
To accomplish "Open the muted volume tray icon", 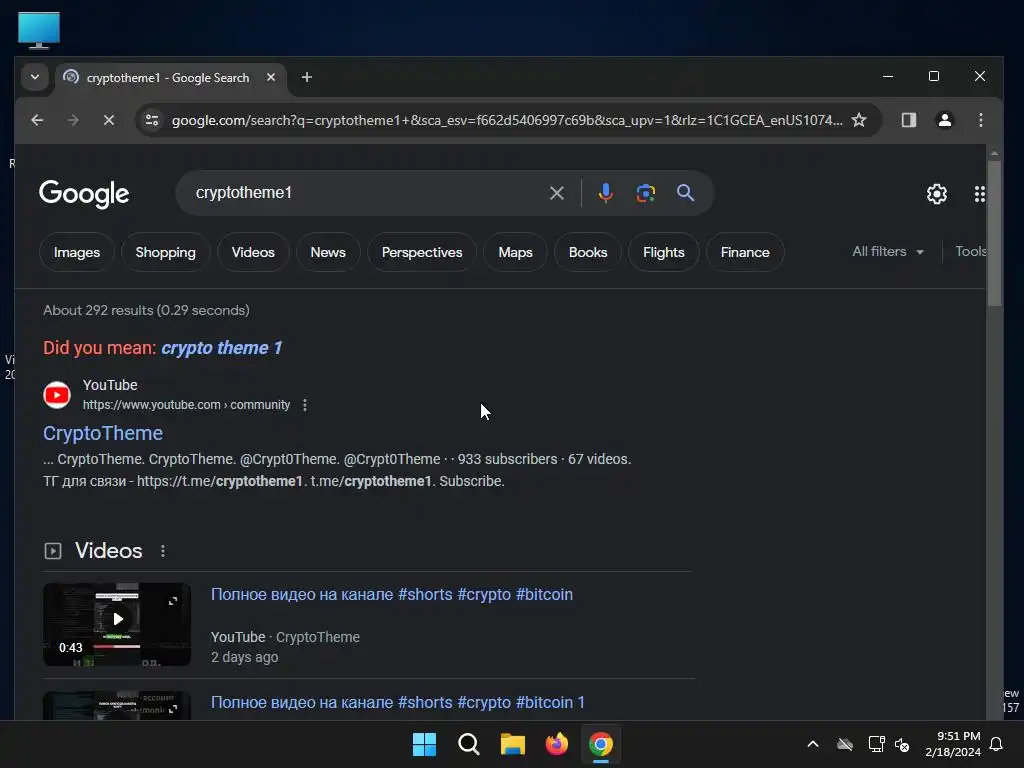I will pos(902,744).
